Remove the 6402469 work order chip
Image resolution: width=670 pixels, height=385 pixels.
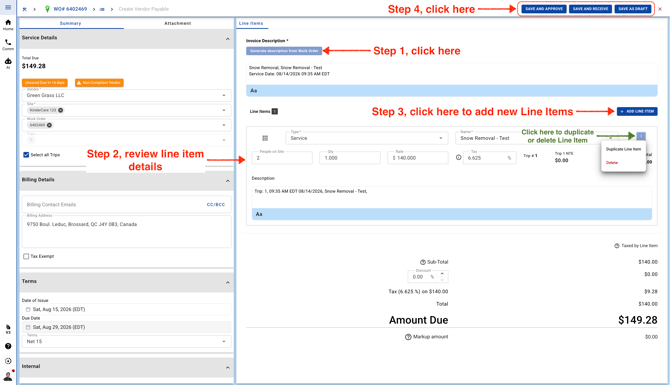click(x=50, y=125)
